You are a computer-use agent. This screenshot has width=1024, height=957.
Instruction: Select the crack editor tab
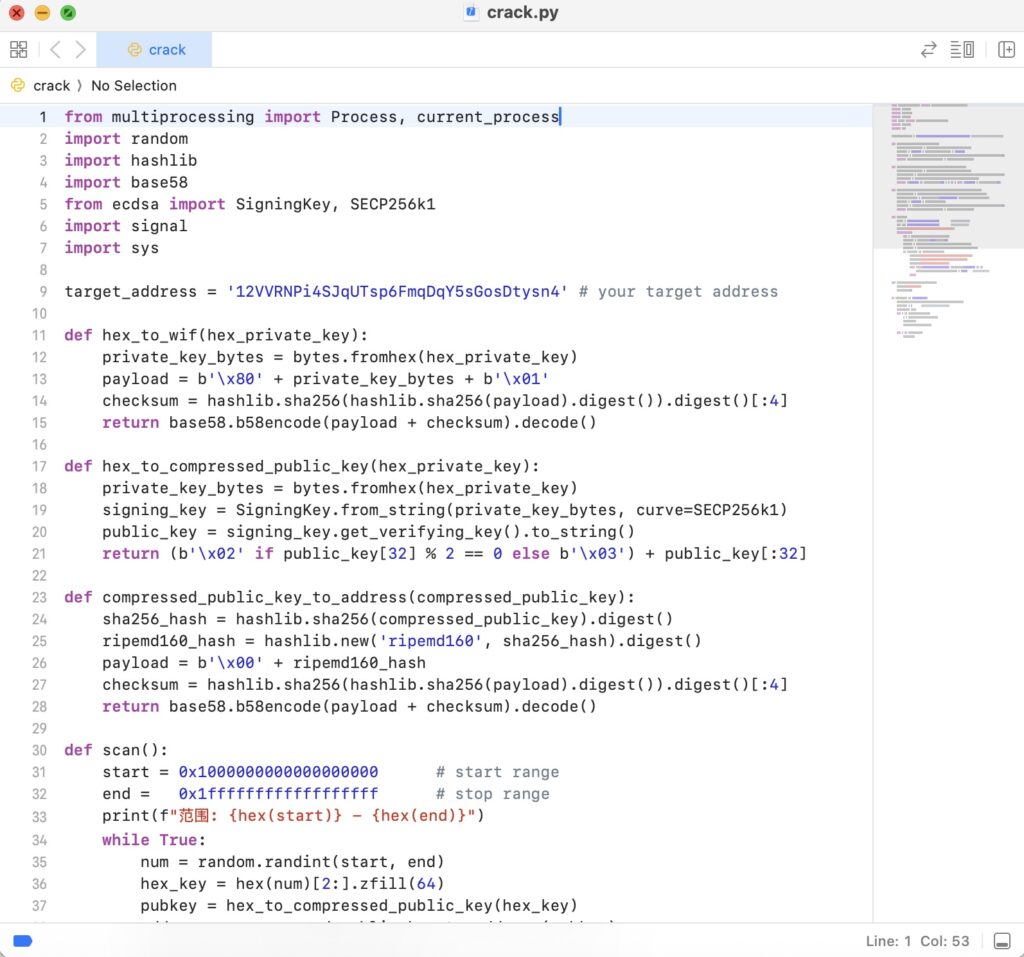point(154,50)
